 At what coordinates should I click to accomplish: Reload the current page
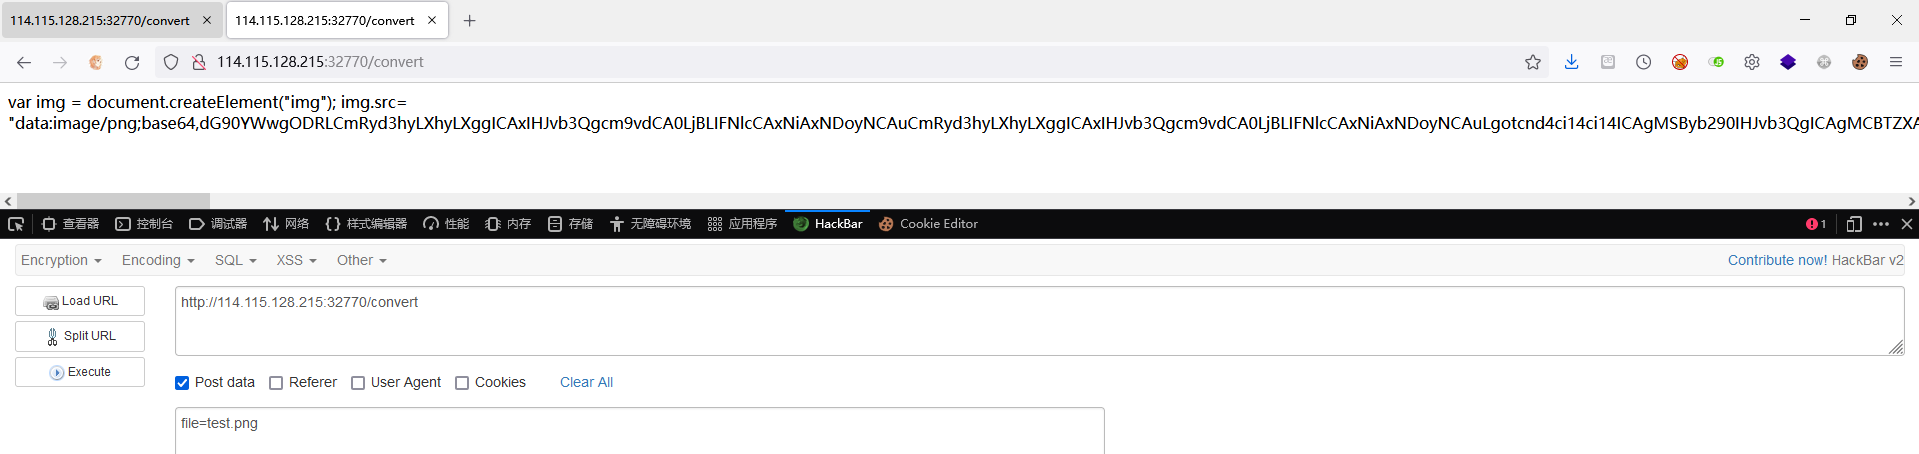(132, 62)
